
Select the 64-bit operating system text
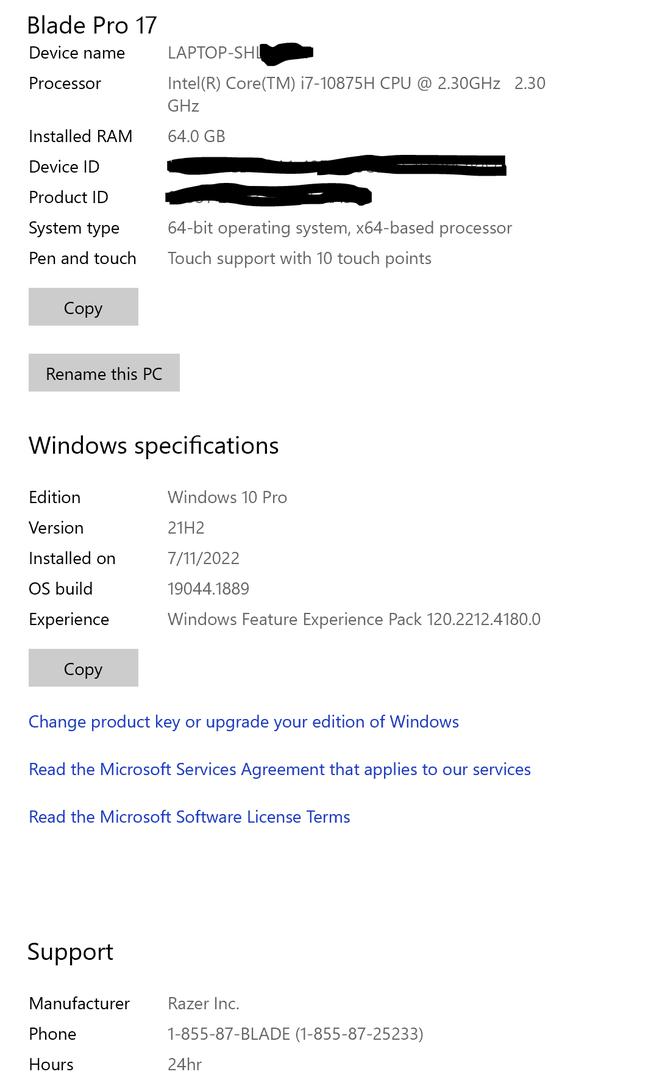(339, 228)
